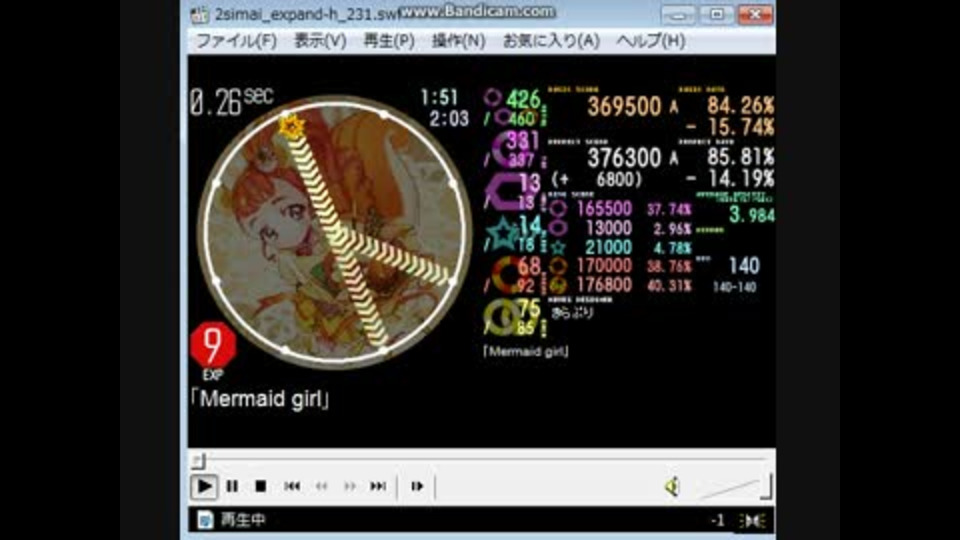Open the 再生(P) menu

(x=389, y=41)
